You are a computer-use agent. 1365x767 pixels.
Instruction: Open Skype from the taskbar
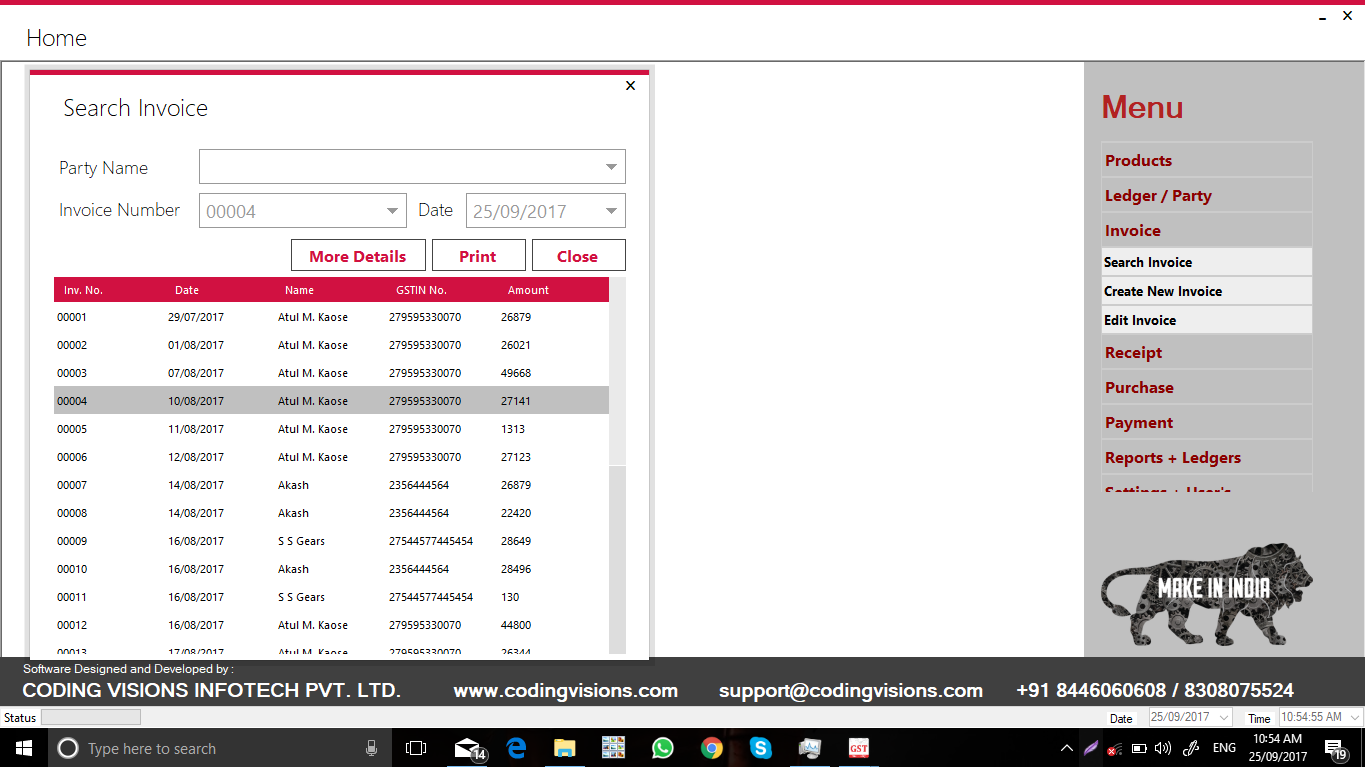pyautogui.click(x=760, y=748)
